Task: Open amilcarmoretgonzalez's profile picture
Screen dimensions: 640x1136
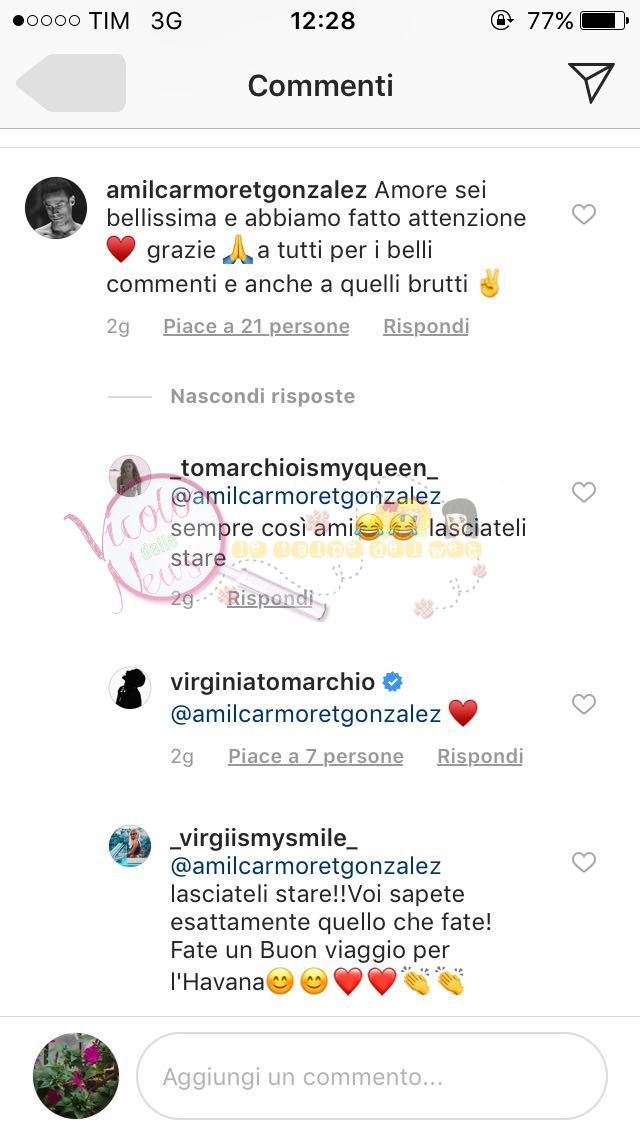Action: tap(54, 208)
